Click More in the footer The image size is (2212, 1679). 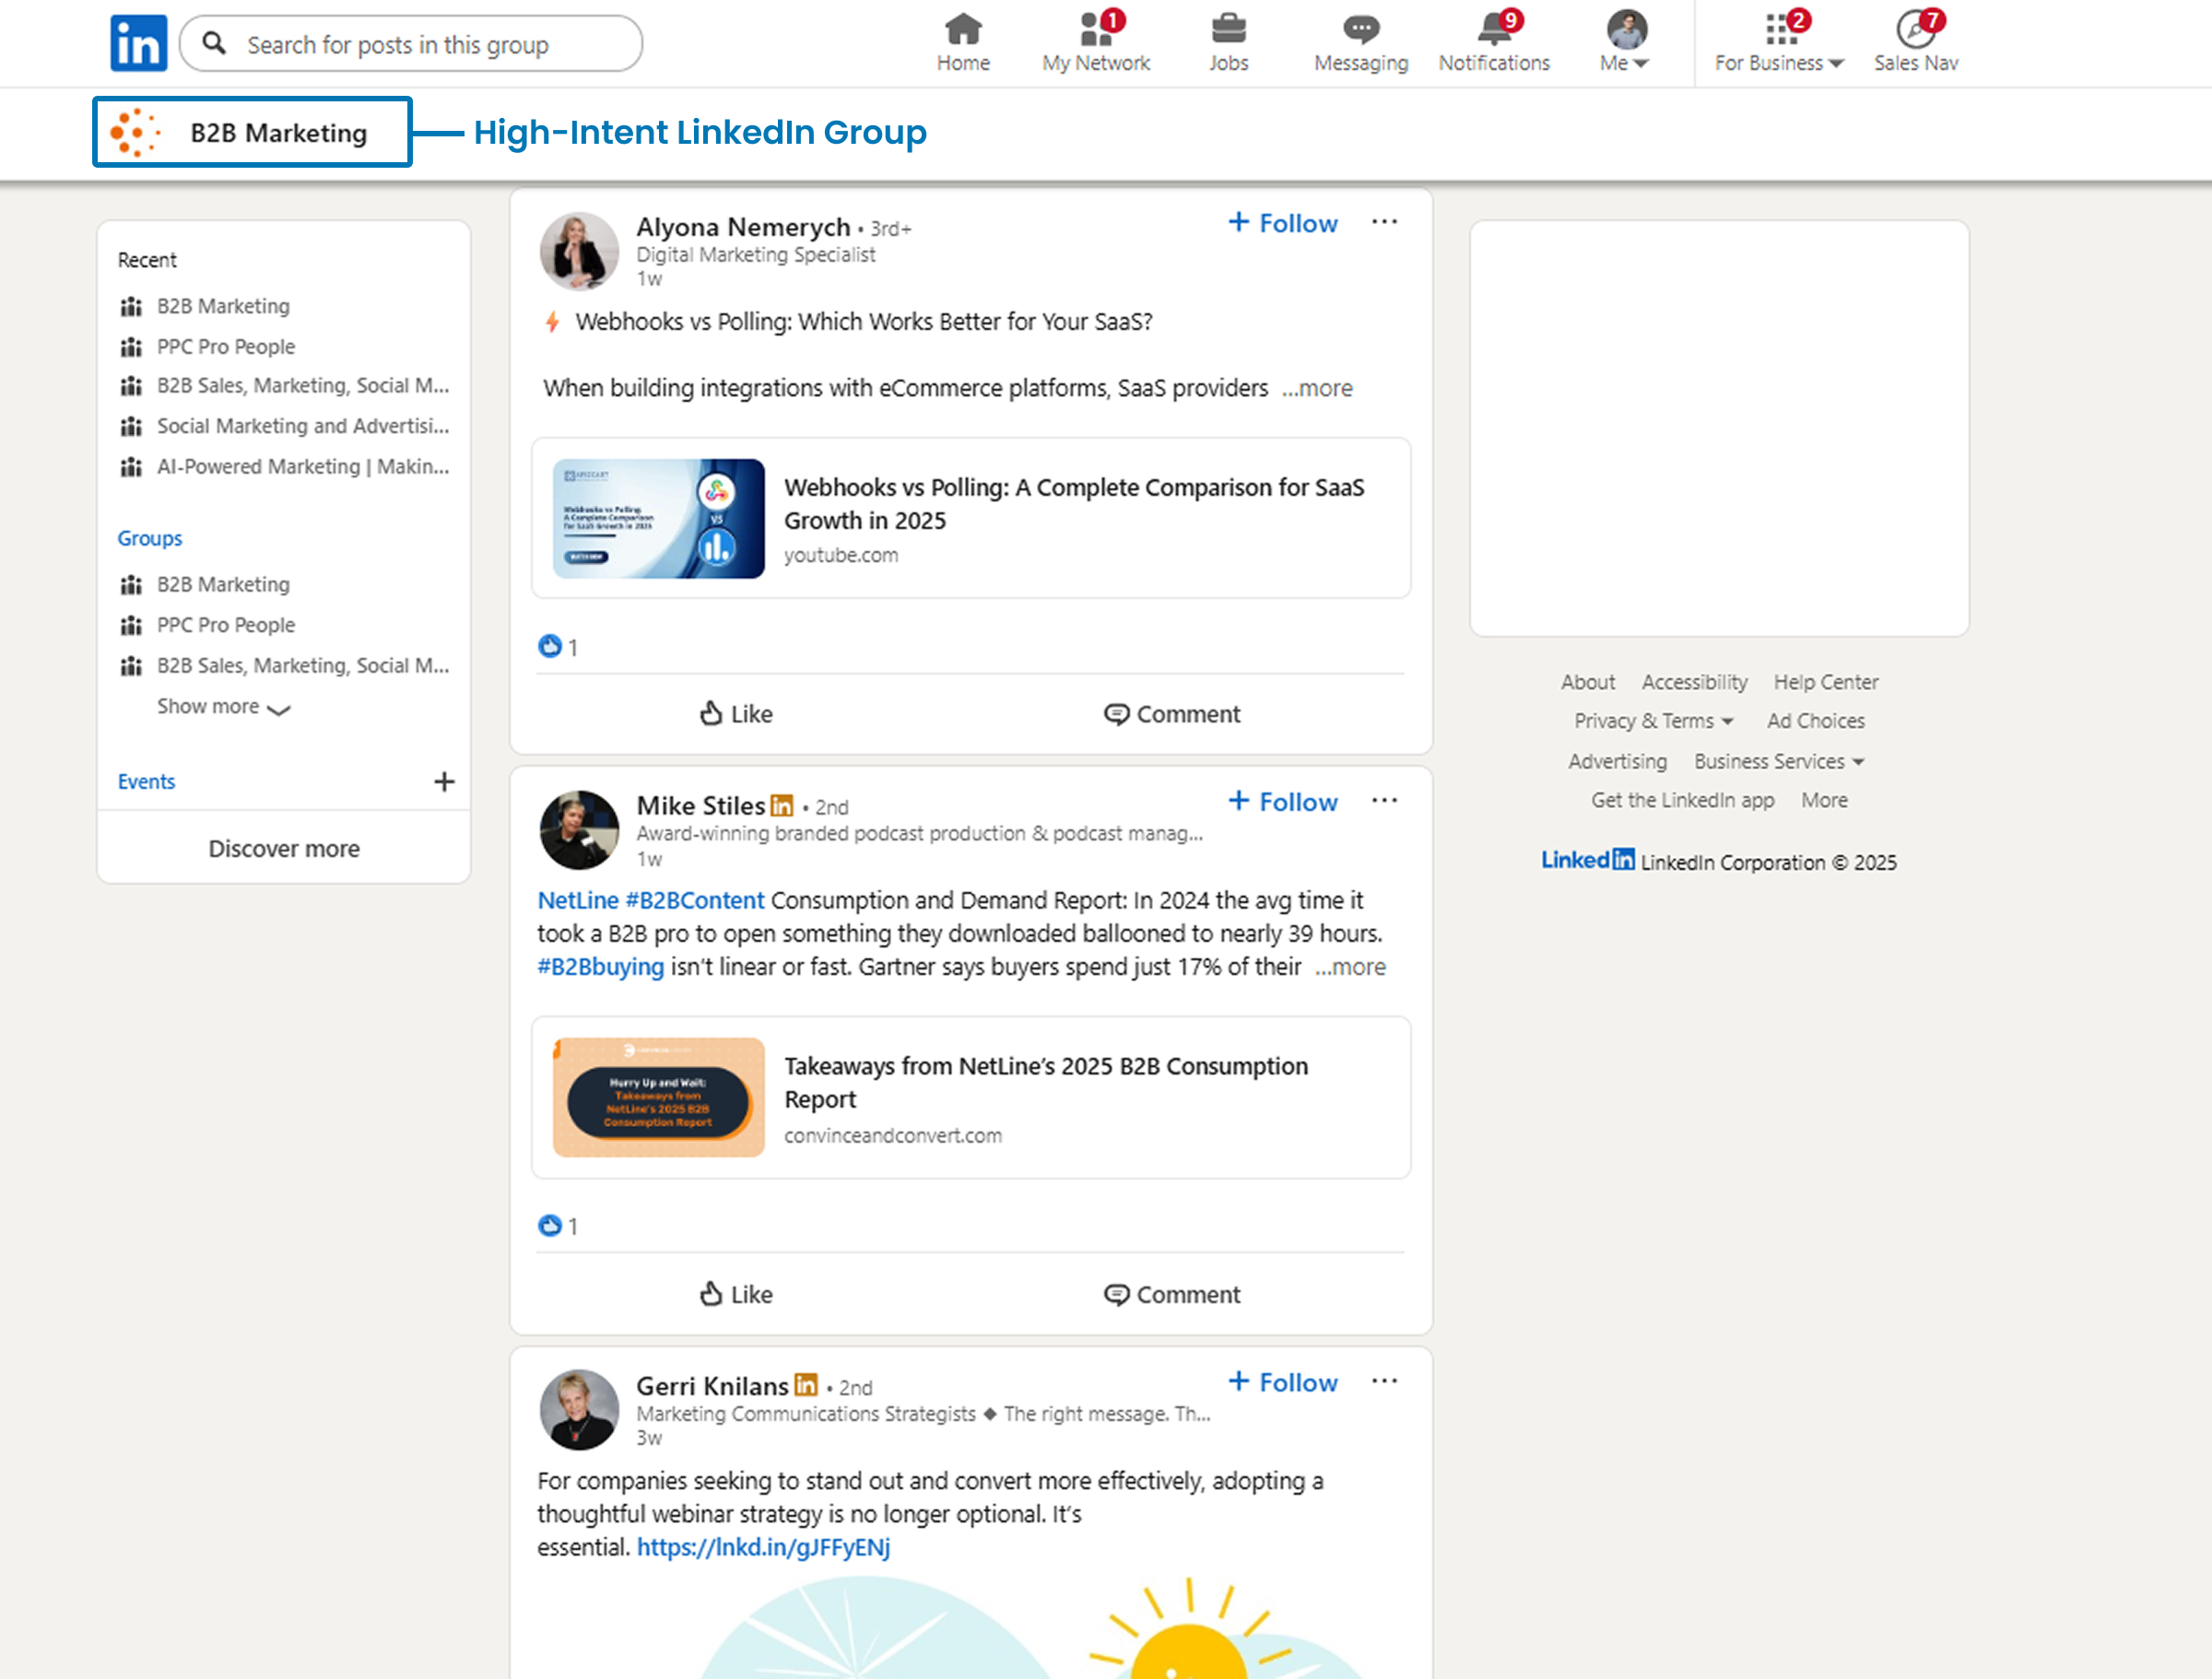pos(1824,800)
